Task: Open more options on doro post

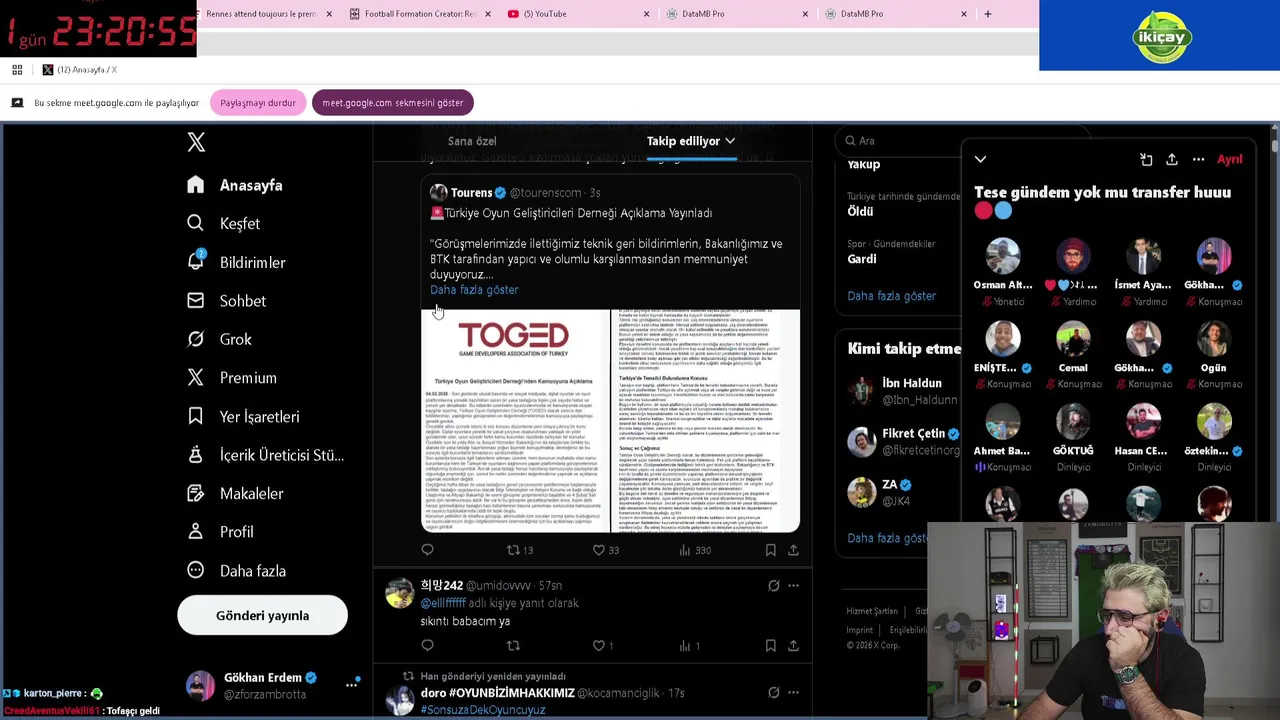Action: click(793, 692)
